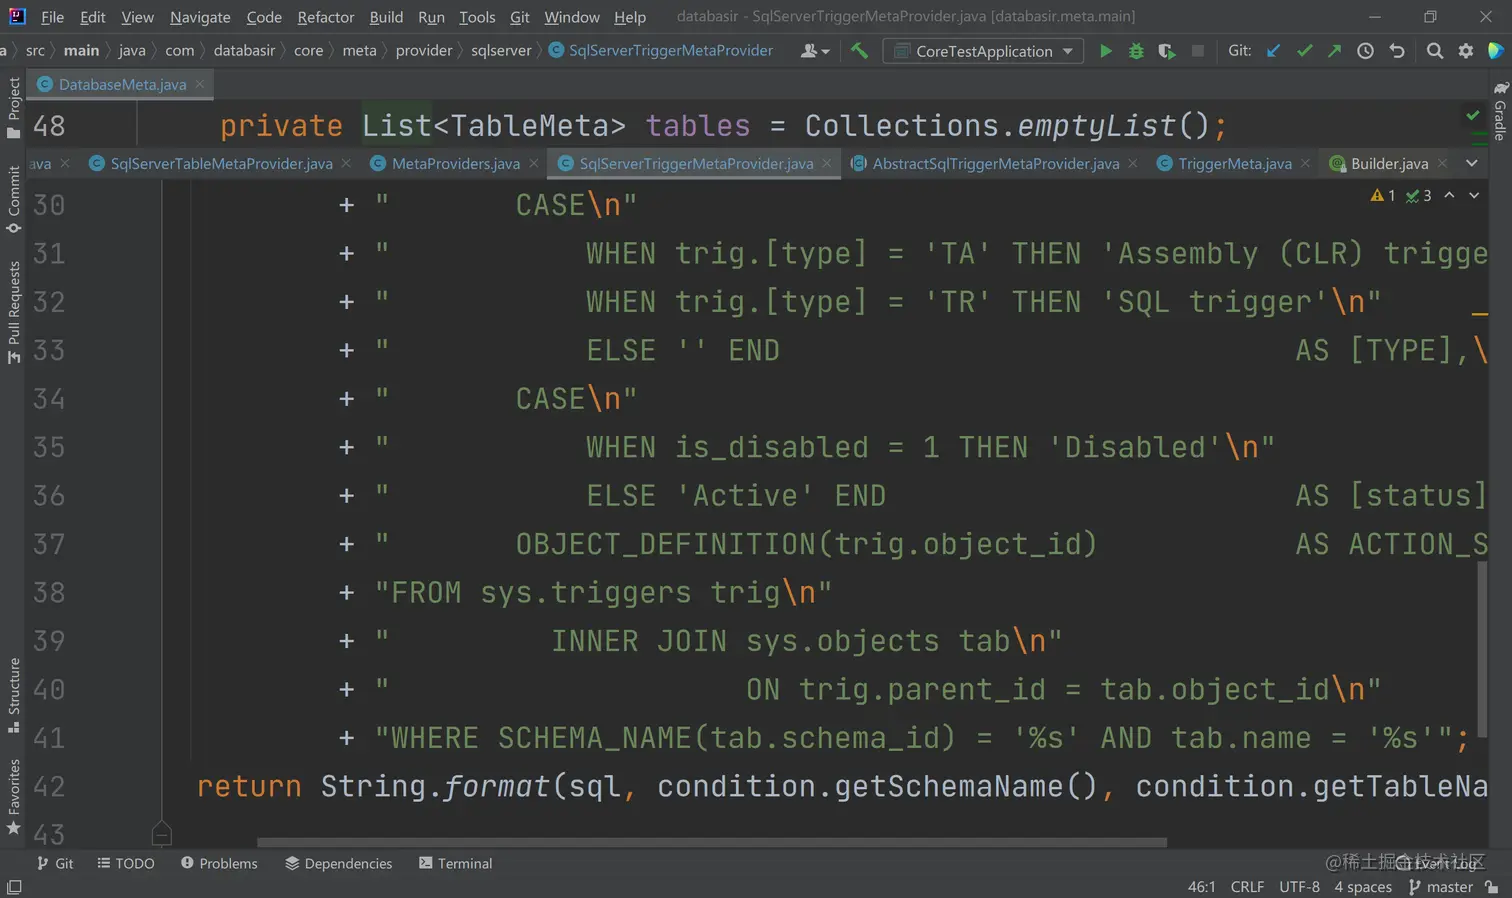Viewport: 1512px width, 898px height.
Task: Open the Tools menu
Action: (x=477, y=17)
